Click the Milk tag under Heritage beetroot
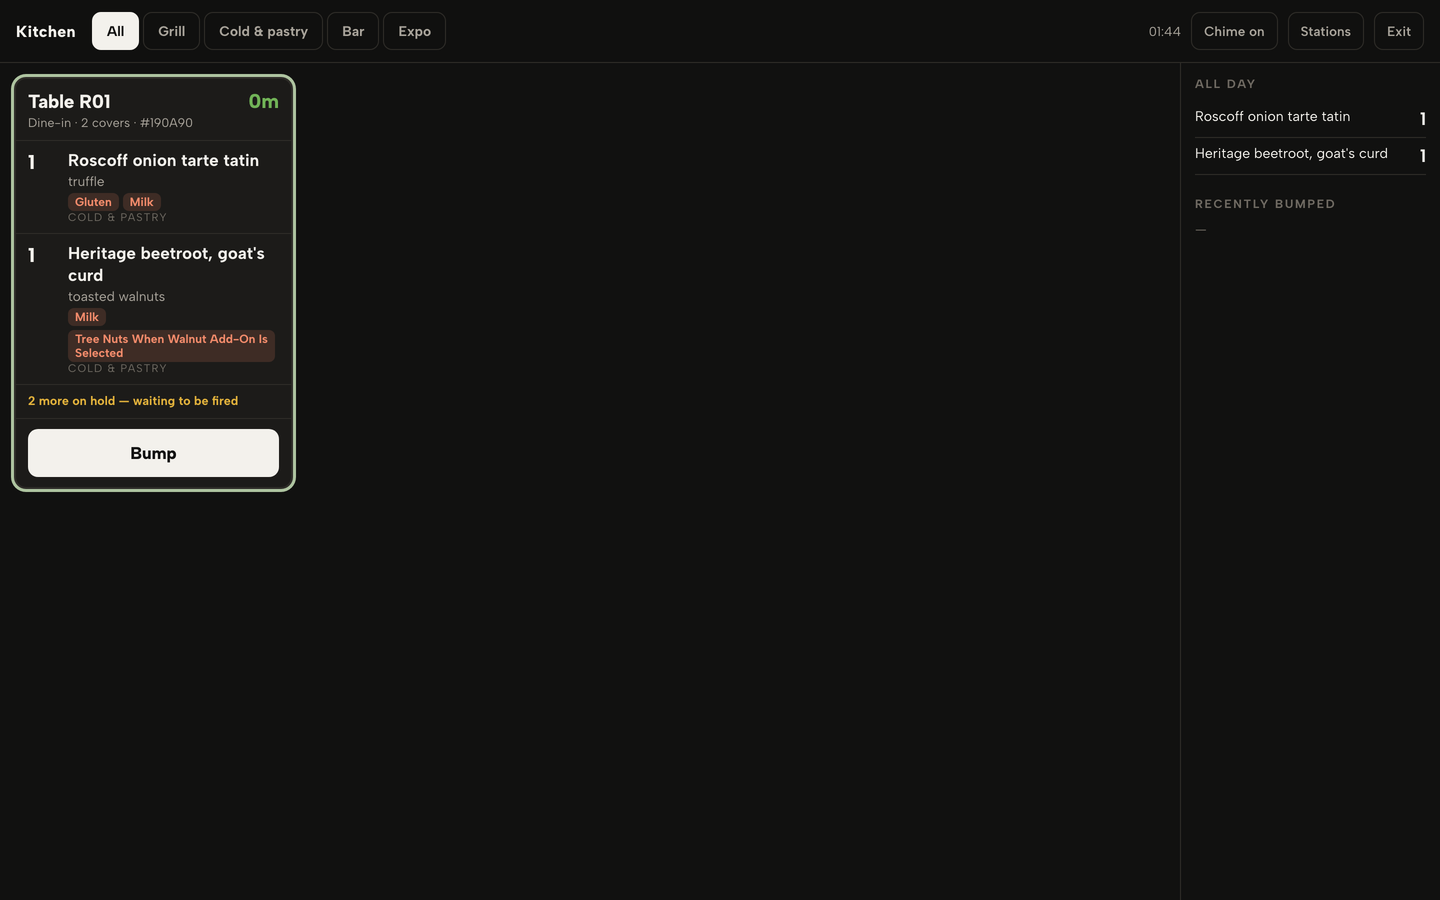 point(87,317)
